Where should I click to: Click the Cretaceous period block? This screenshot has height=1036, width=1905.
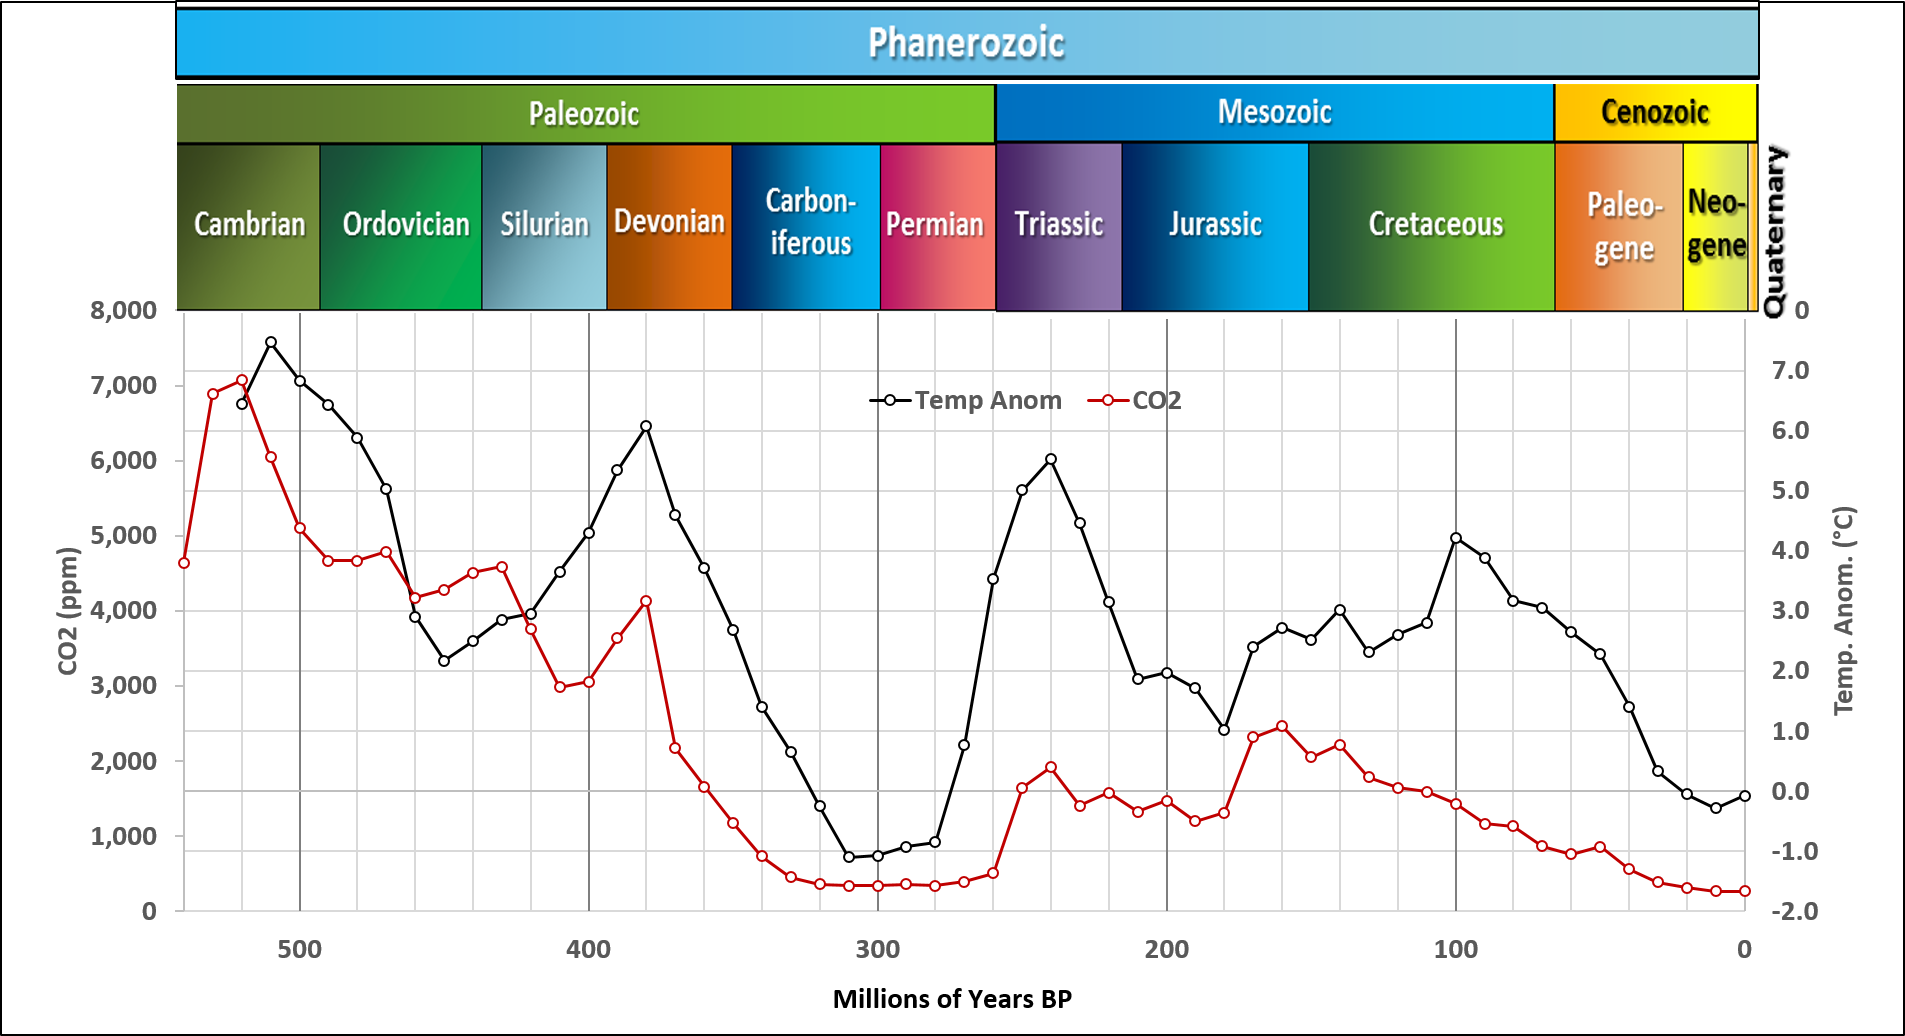pyautogui.click(x=1433, y=226)
